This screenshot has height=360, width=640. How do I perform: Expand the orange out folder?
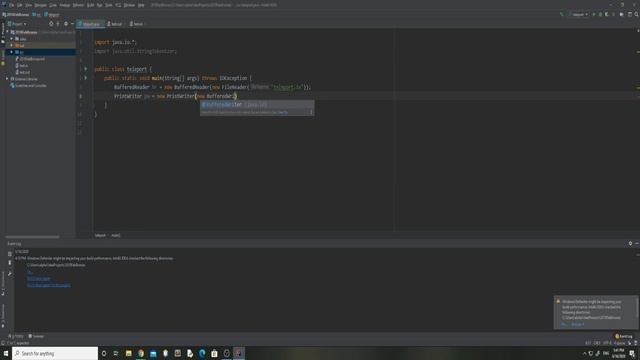(12, 45)
